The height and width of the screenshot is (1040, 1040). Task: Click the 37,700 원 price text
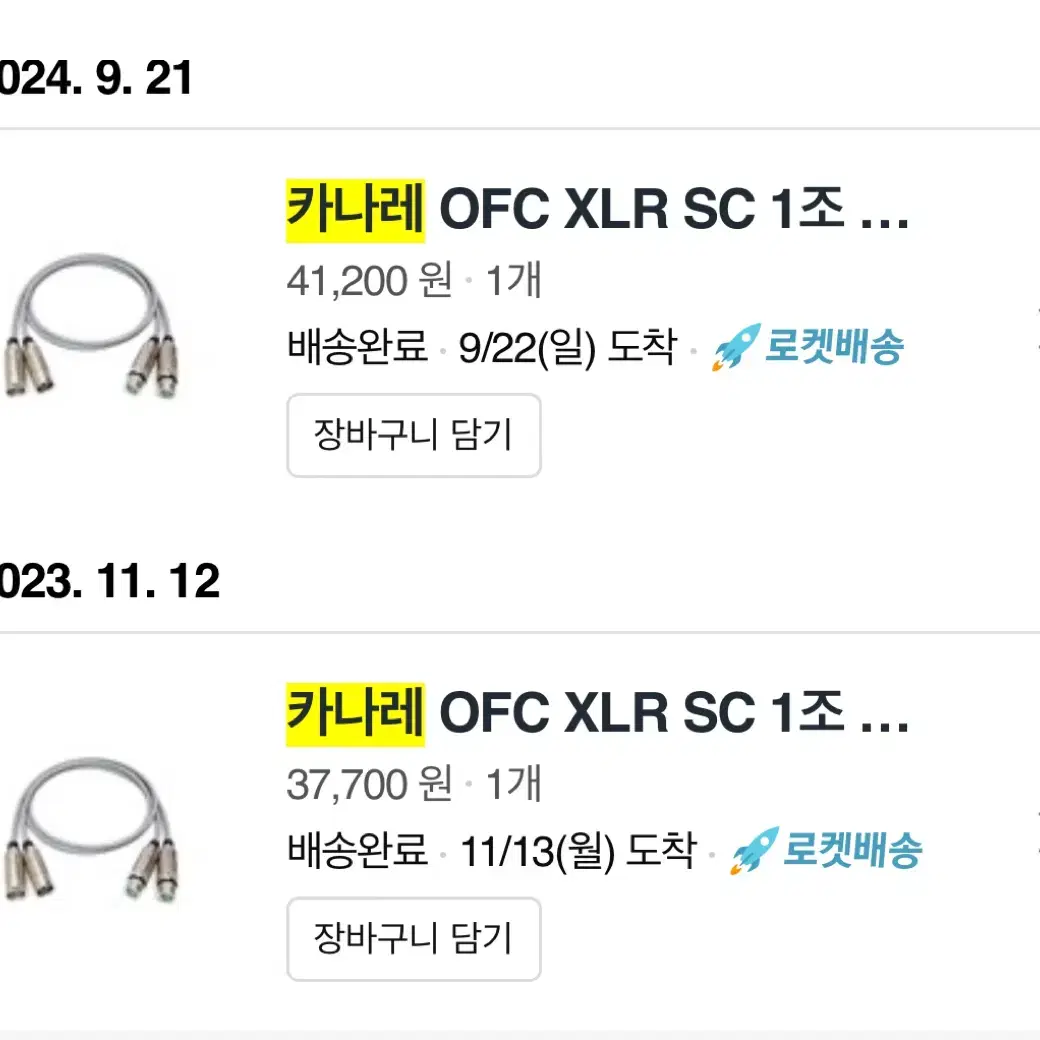pyautogui.click(x=370, y=785)
